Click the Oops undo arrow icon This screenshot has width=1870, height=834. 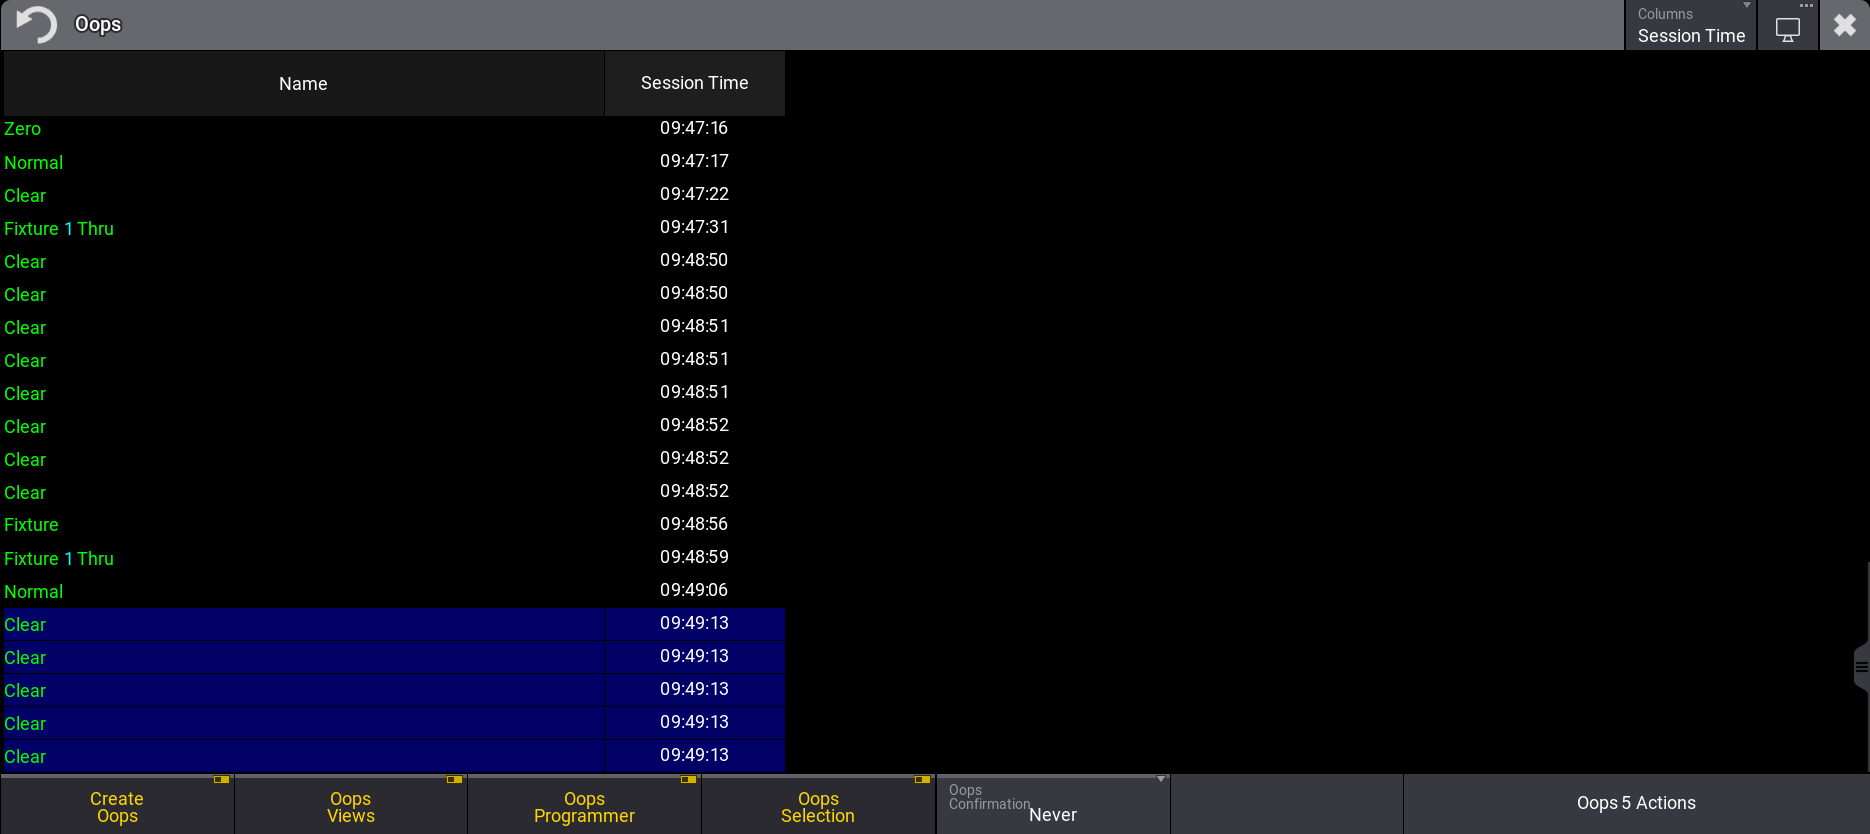coord(37,24)
